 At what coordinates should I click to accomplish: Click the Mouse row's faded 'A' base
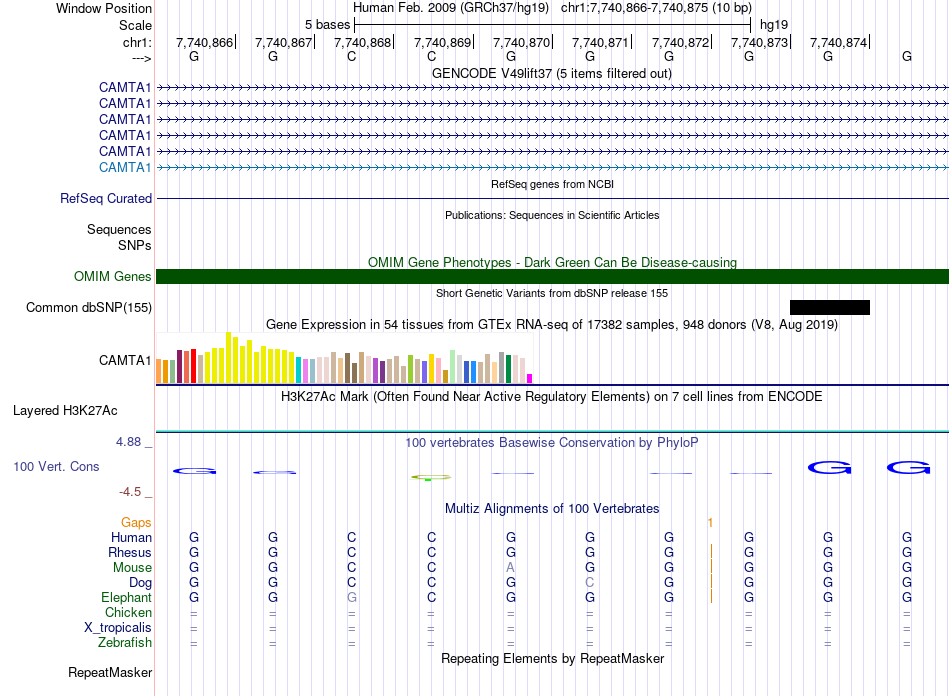(x=510, y=568)
